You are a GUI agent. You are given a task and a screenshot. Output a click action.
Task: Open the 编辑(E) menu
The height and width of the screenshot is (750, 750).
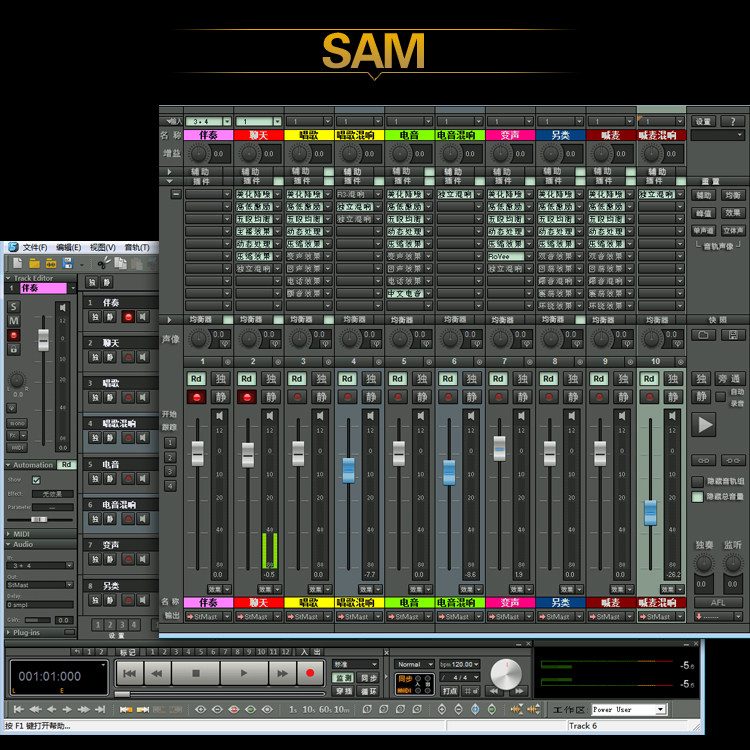click(x=68, y=247)
